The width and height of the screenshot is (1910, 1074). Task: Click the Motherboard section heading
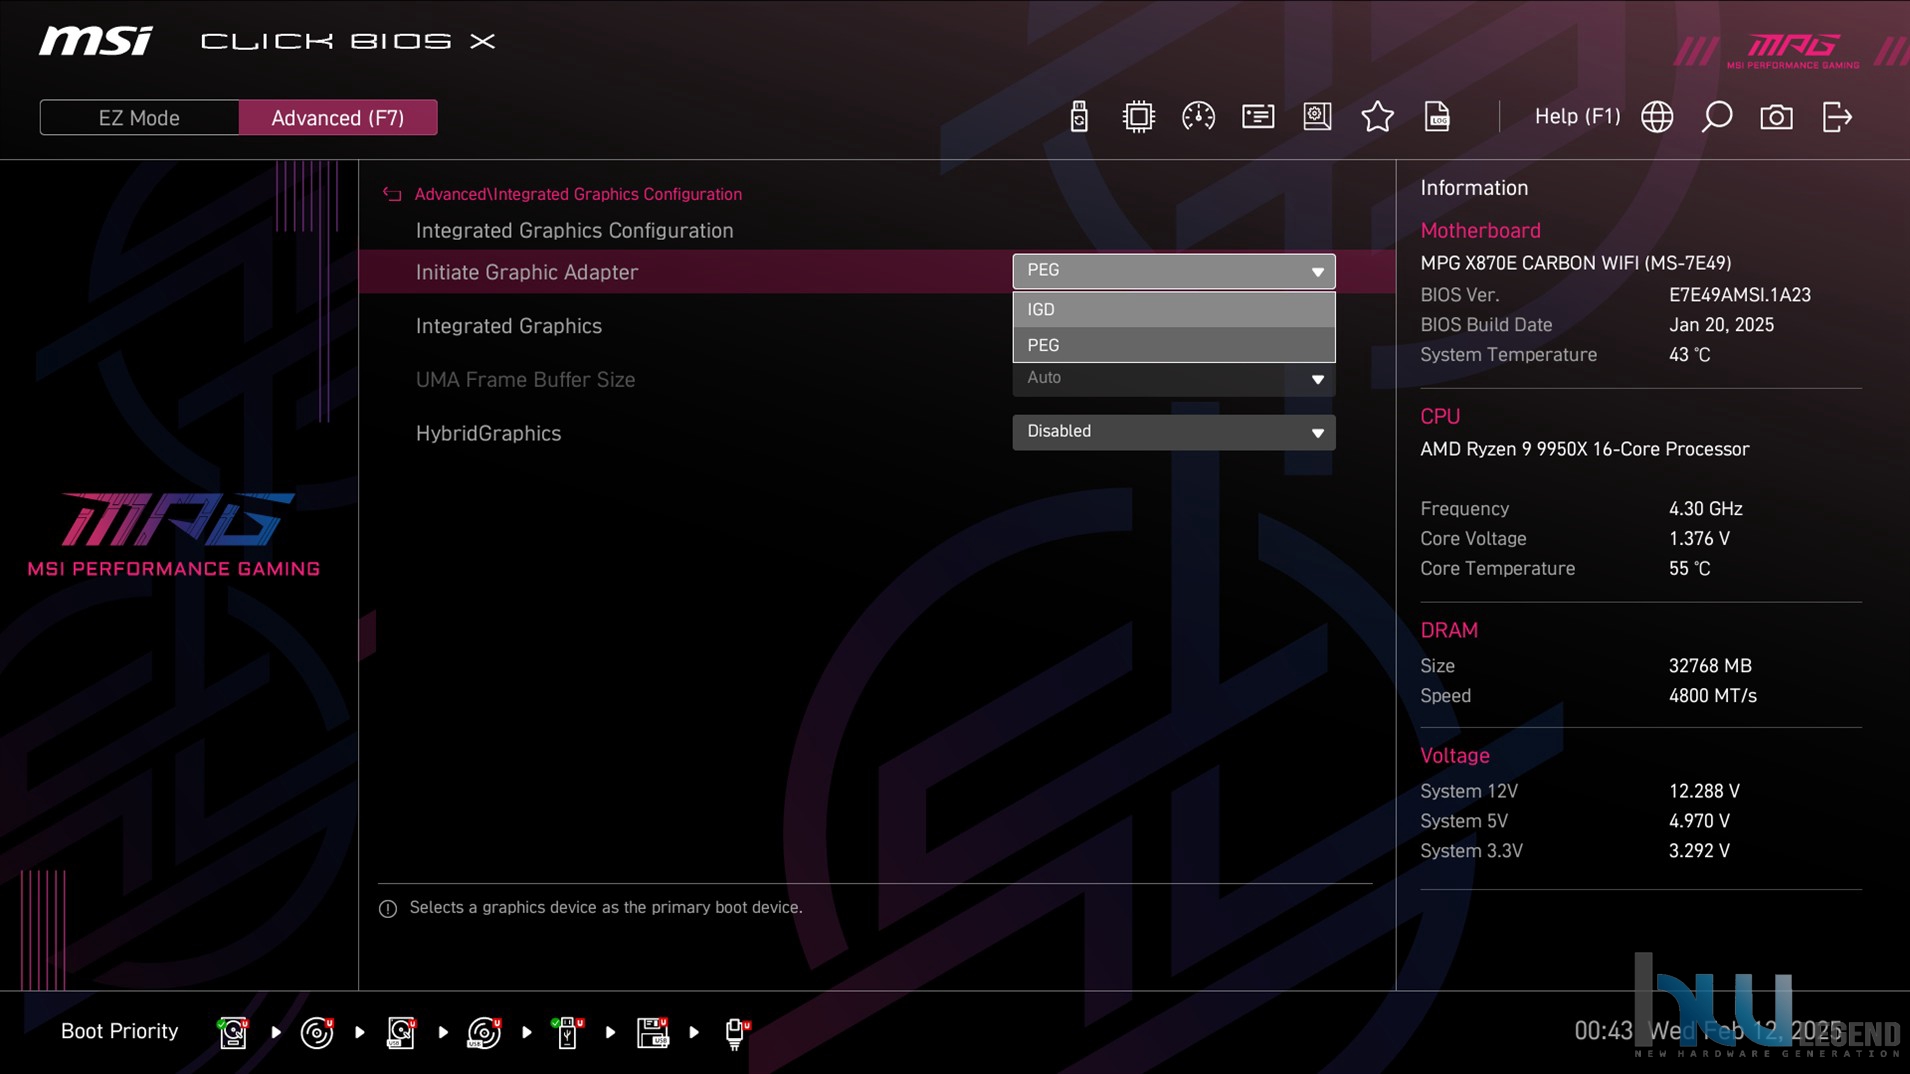(x=1480, y=231)
